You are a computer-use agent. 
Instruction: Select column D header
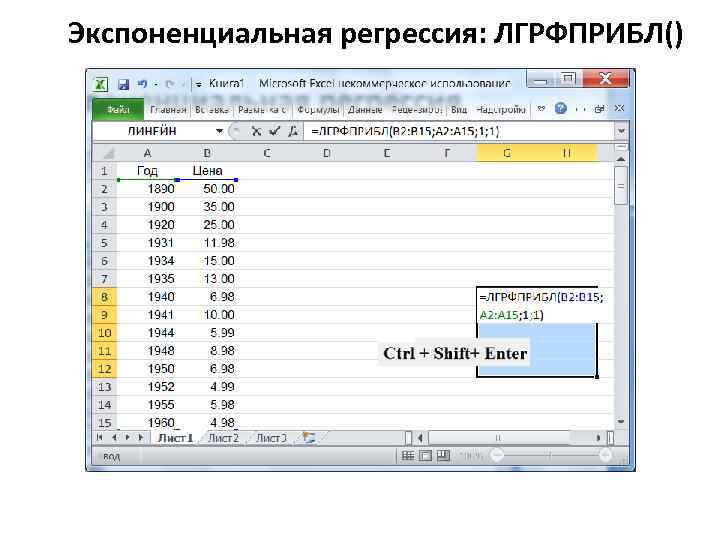coord(327,153)
